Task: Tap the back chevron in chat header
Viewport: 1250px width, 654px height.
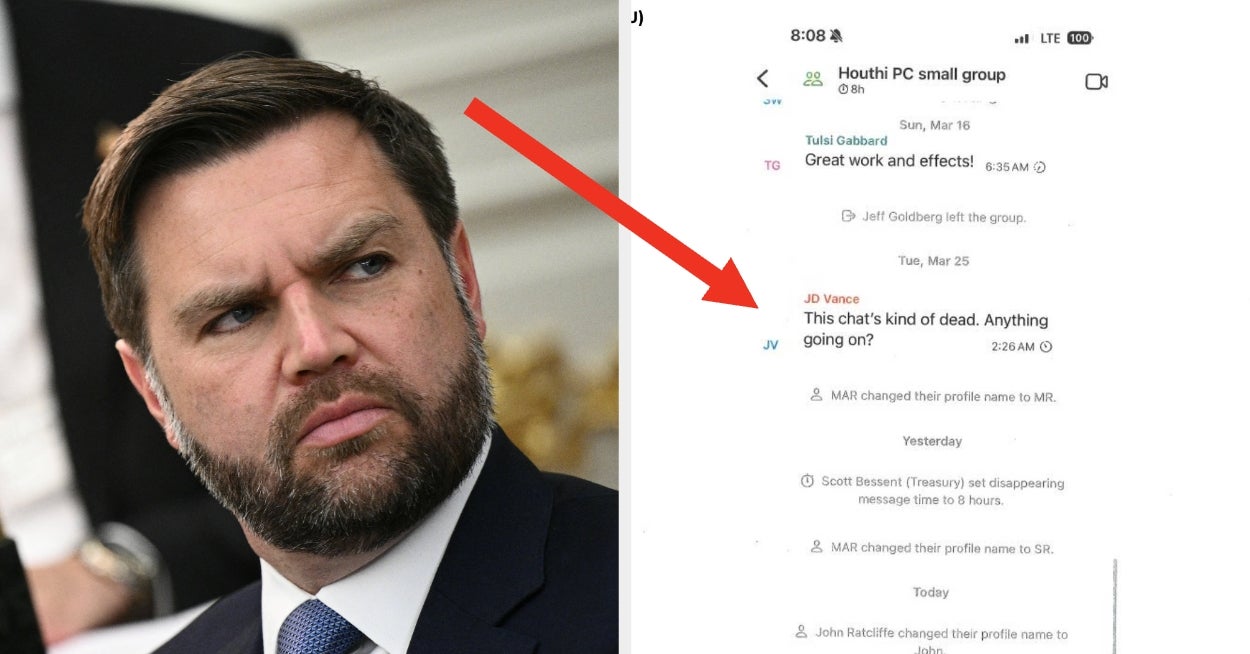Action: point(763,78)
